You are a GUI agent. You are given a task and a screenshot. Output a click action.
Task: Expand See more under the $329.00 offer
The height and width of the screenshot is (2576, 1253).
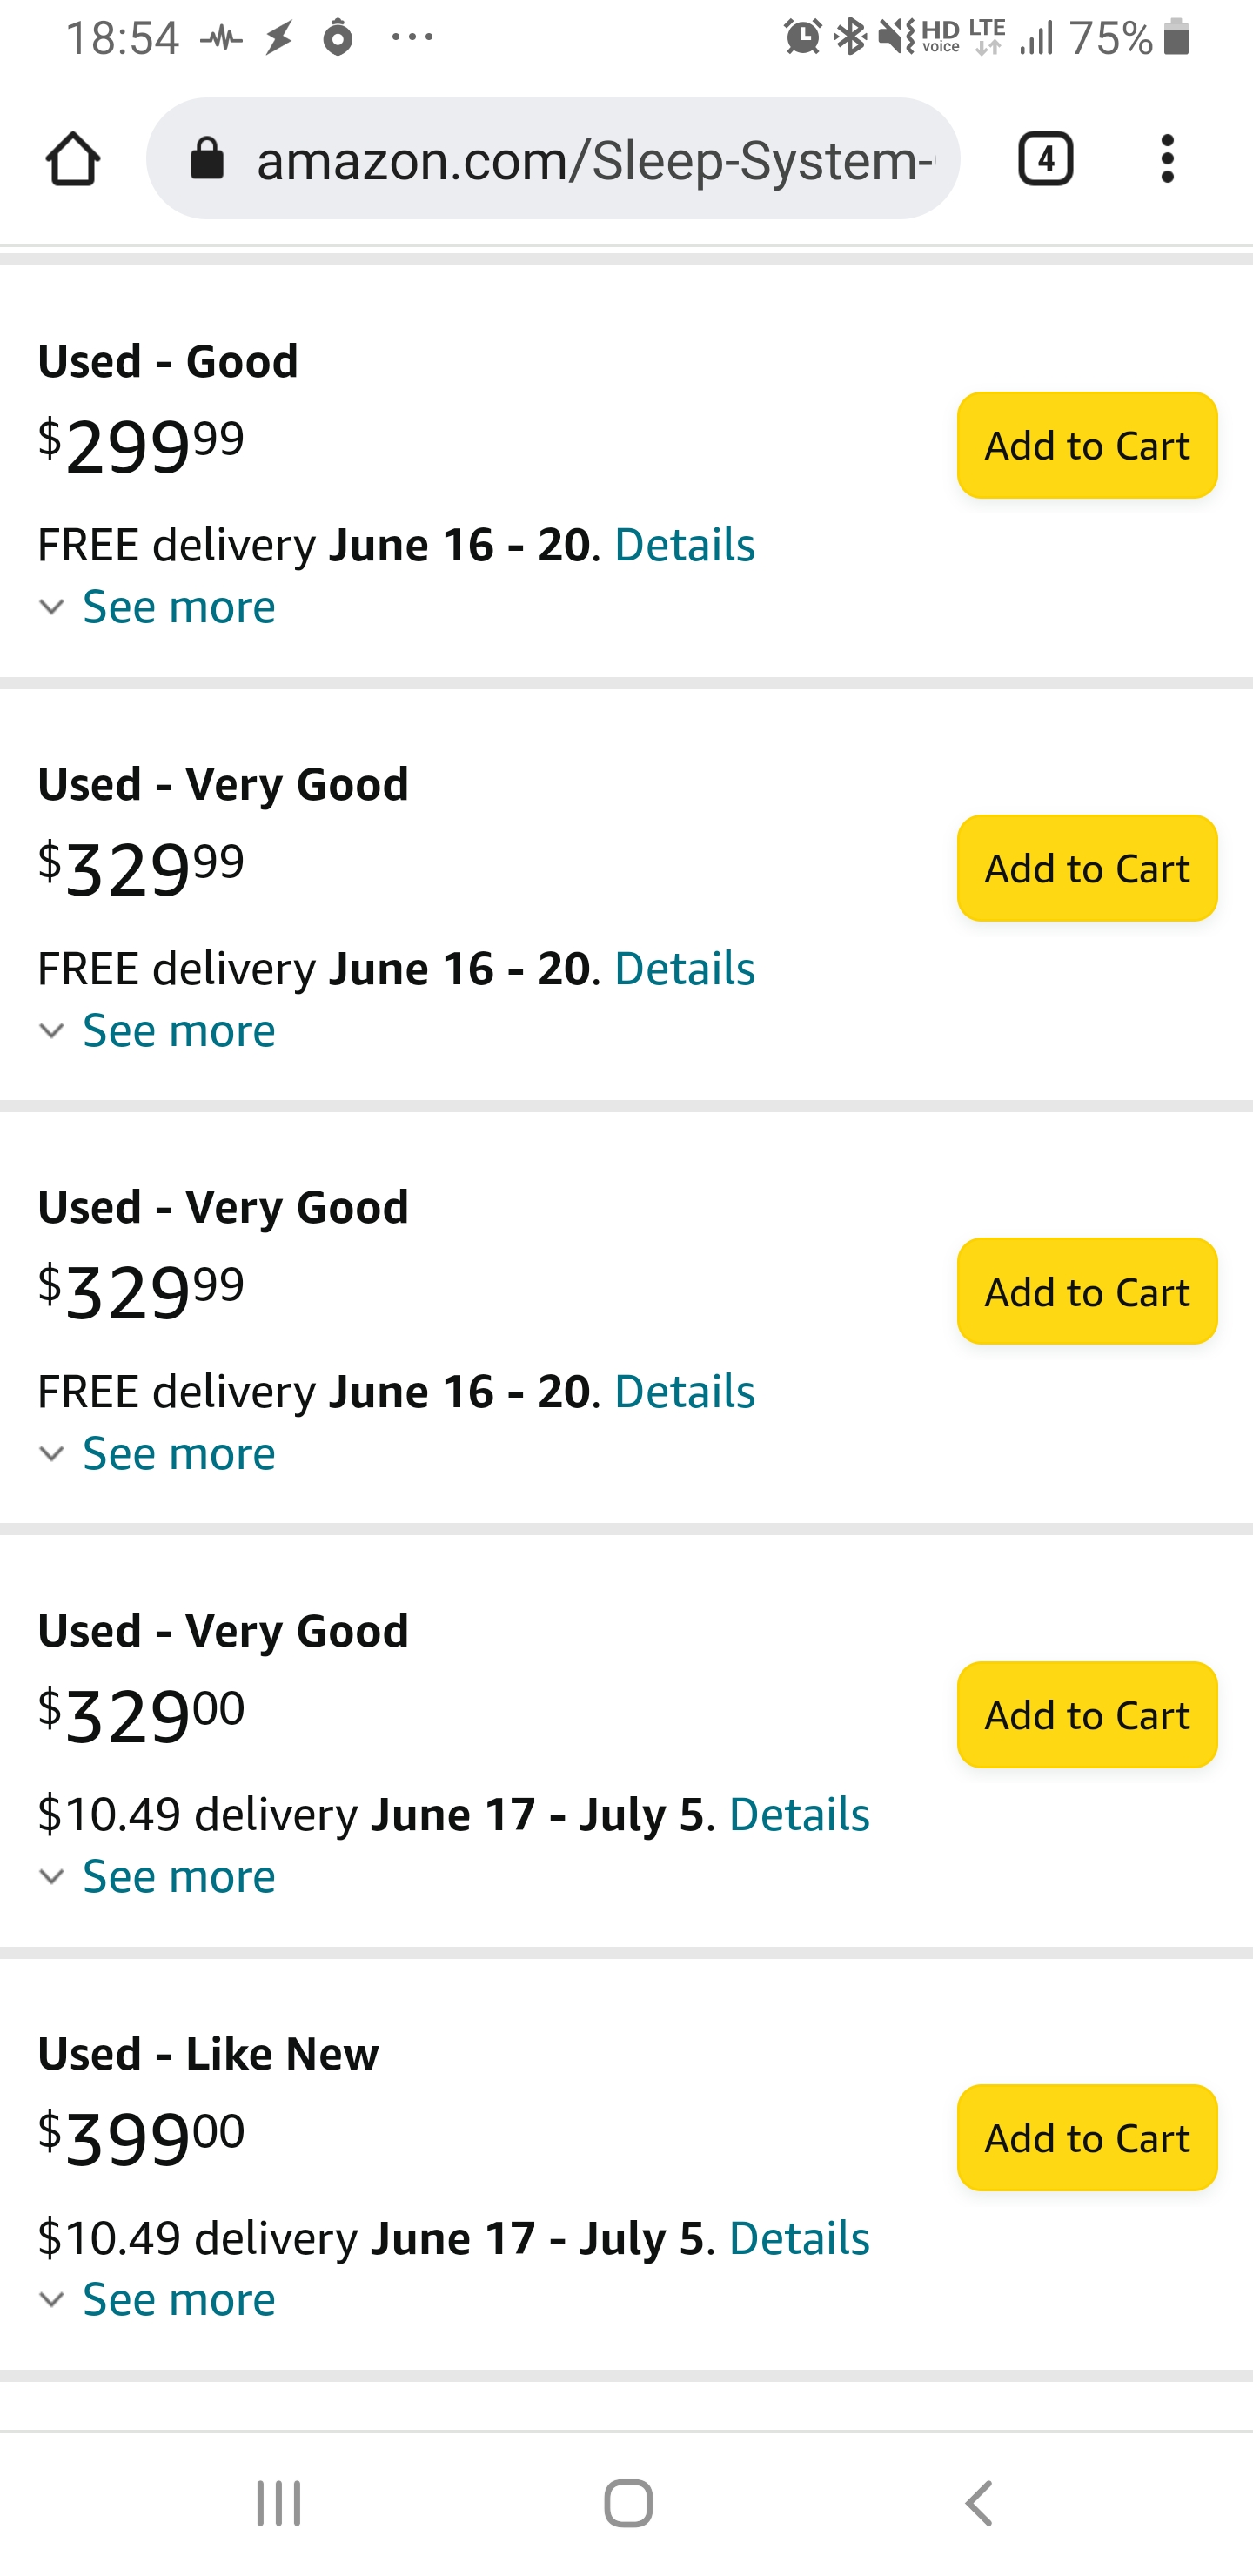tap(178, 1877)
